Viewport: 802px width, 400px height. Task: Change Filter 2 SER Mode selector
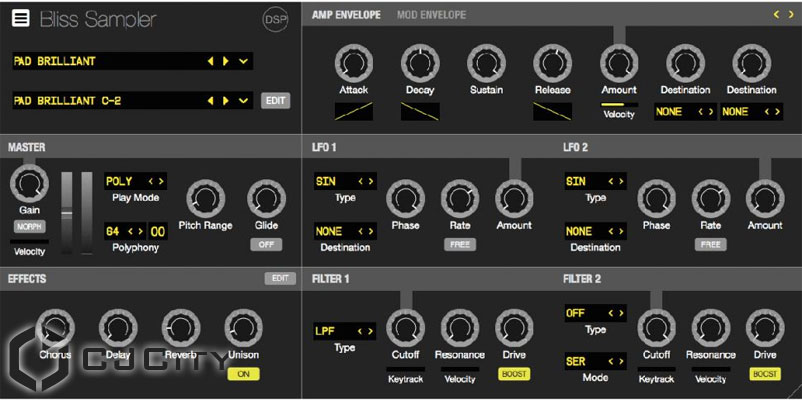pyautogui.click(x=595, y=361)
